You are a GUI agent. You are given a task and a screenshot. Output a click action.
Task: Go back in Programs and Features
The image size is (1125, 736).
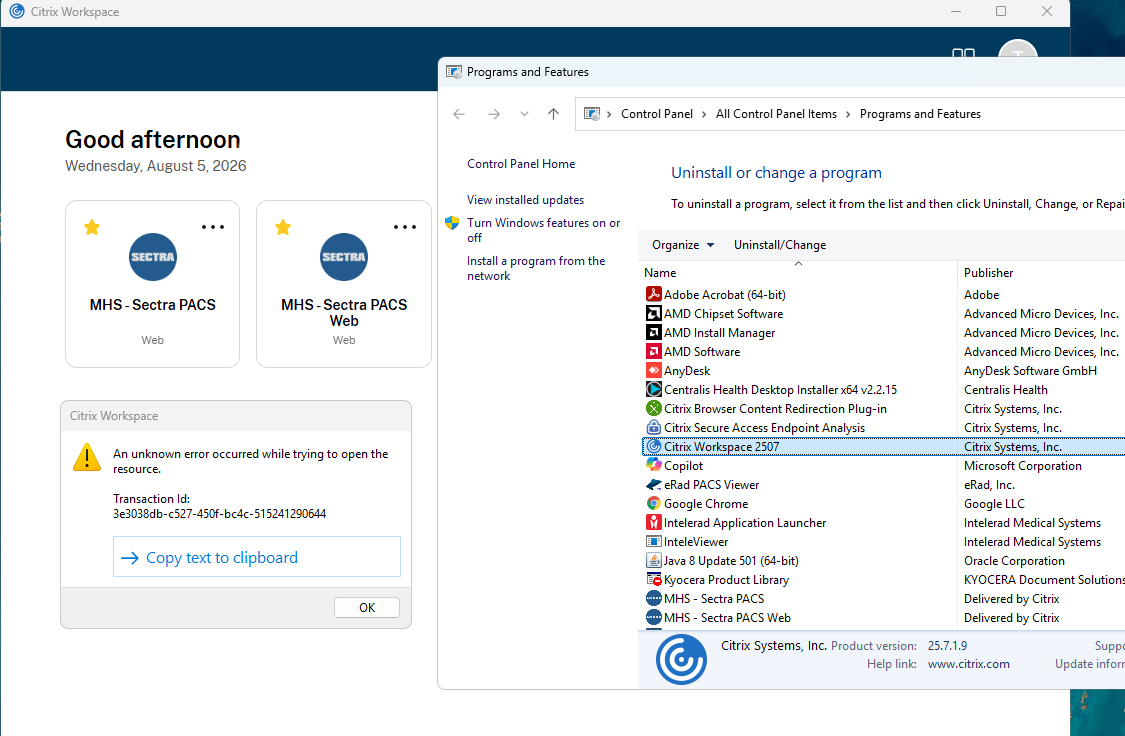click(x=459, y=114)
